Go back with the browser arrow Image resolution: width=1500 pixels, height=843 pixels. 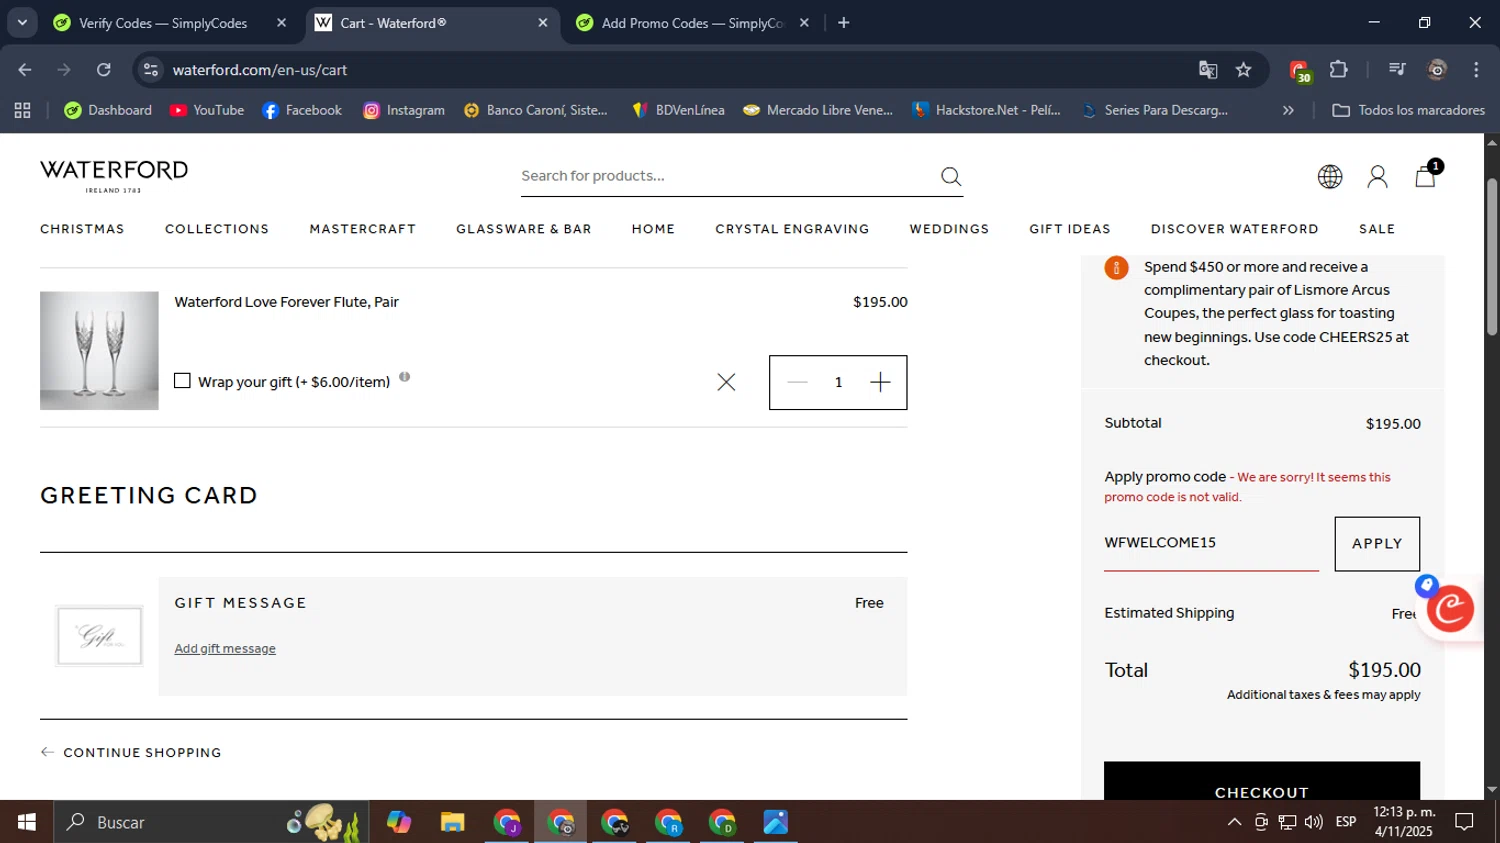coord(25,70)
